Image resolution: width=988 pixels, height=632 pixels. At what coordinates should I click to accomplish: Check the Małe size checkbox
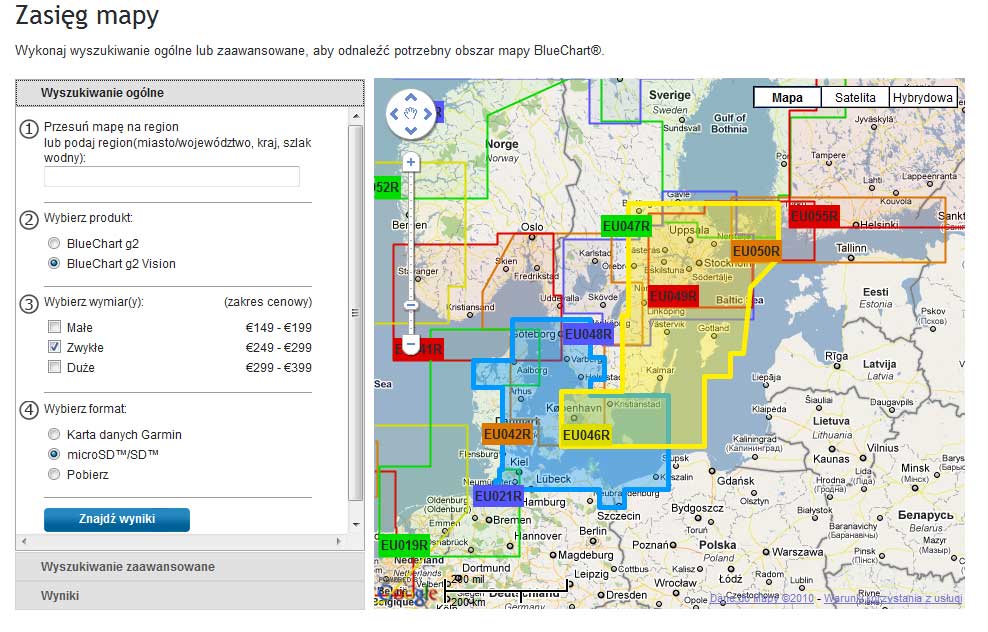point(54,327)
